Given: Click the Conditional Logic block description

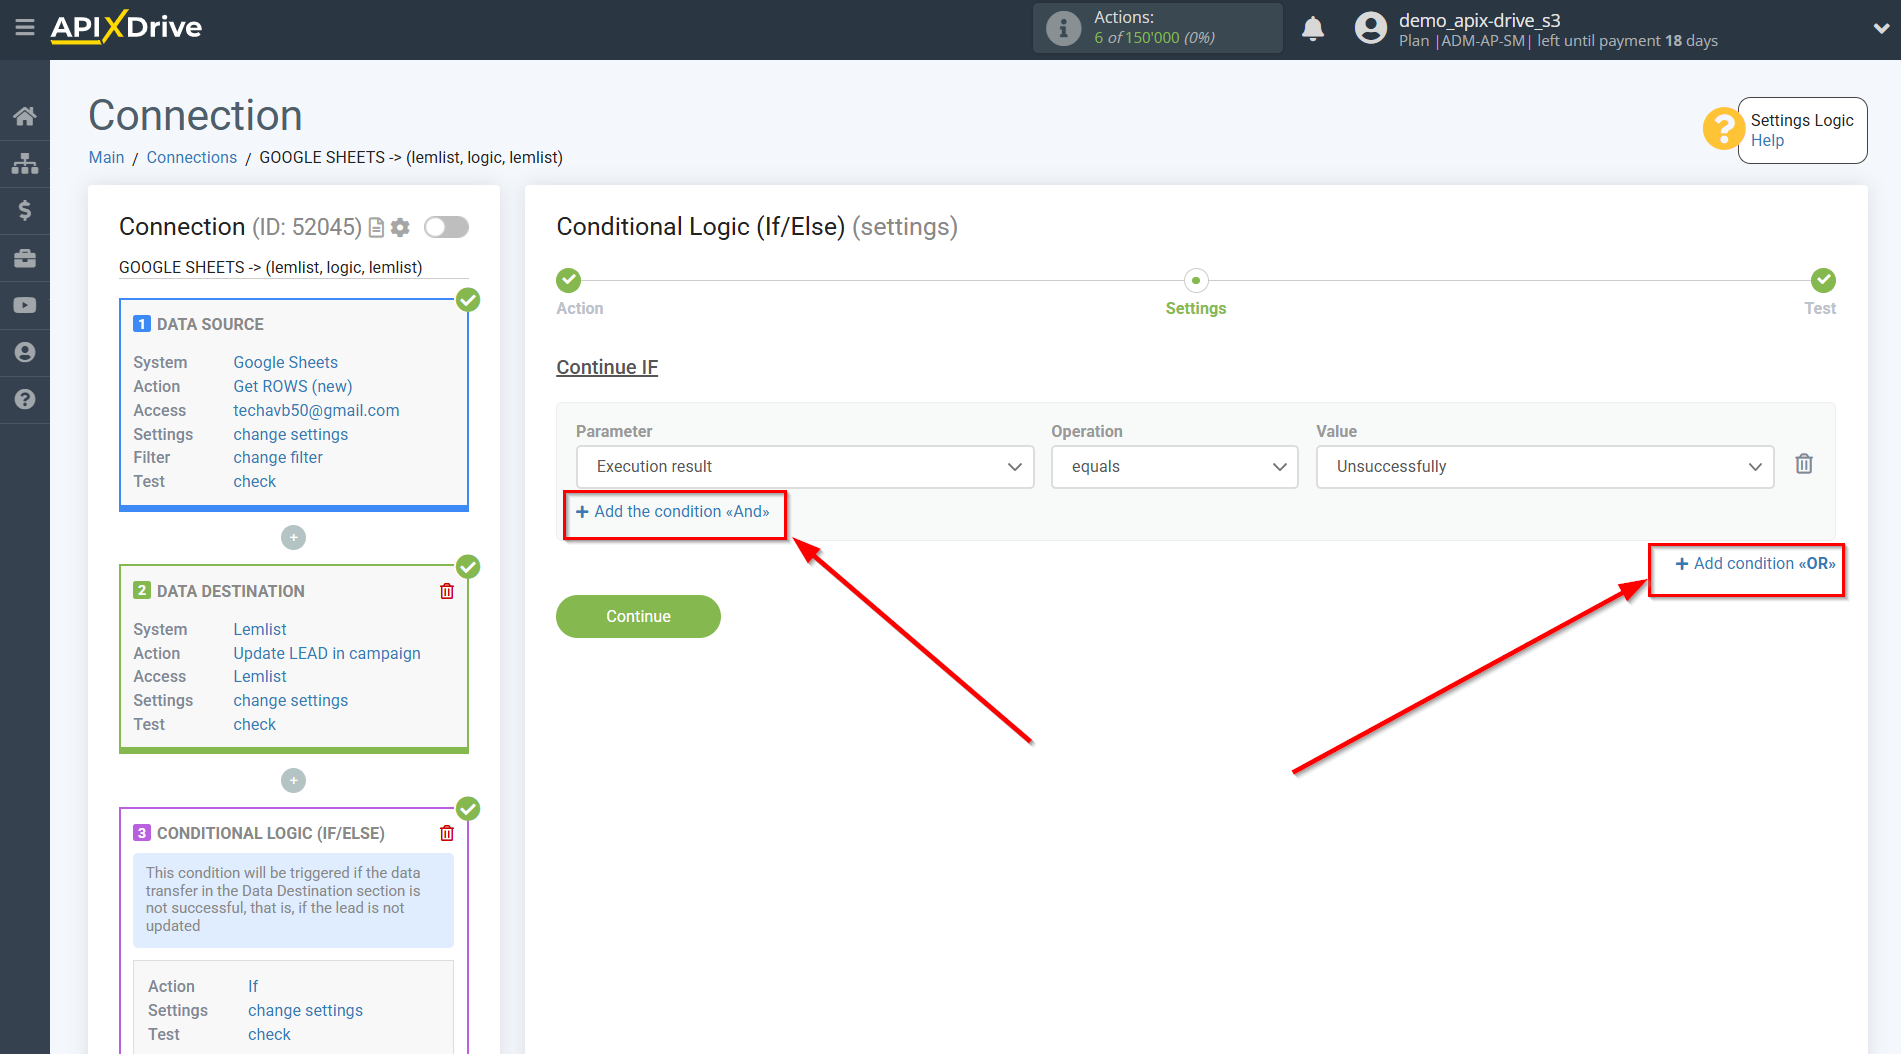Looking at the screenshot, I should click(x=293, y=899).
